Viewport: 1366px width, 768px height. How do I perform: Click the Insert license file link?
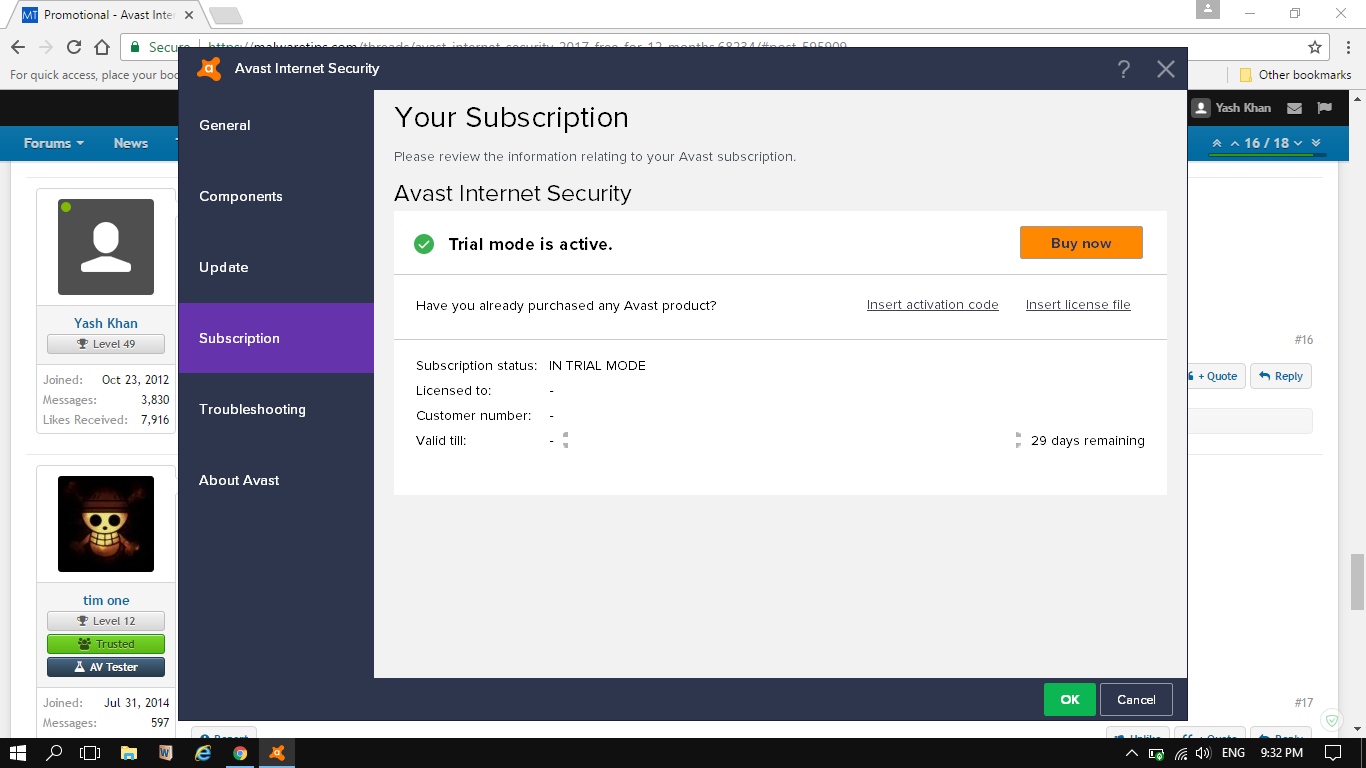pyautogui.click(x=1078, y=305)
